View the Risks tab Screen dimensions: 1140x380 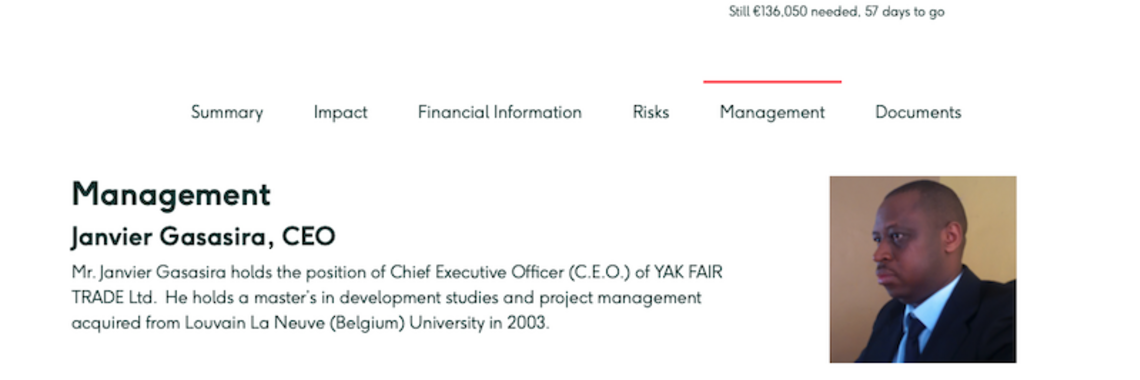point(651,113)
